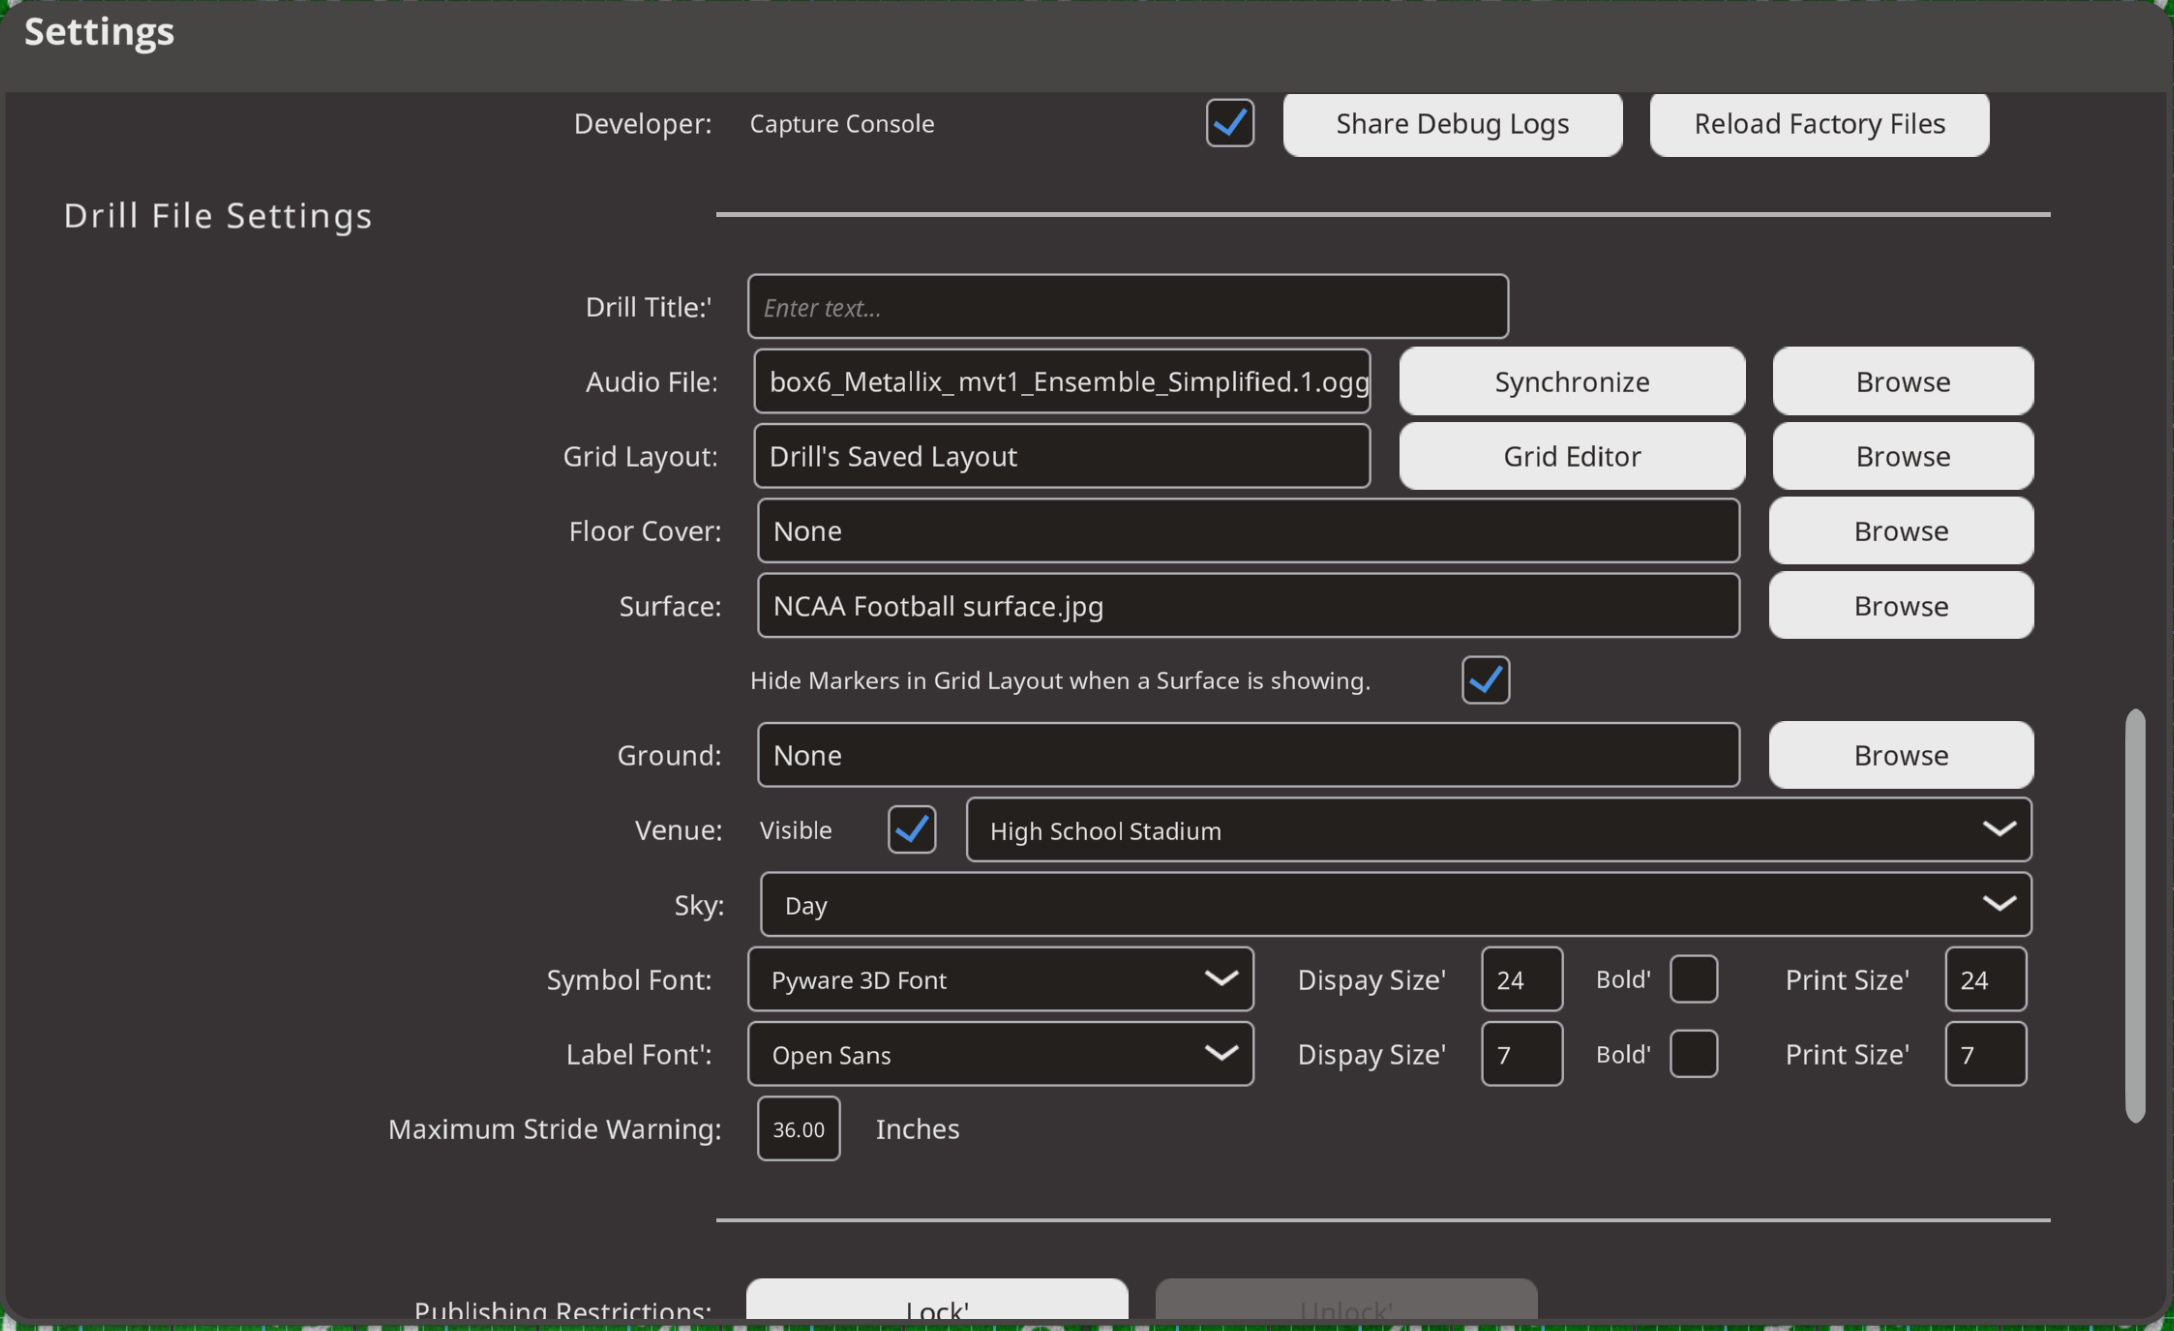Enable Bold for Symbol Font
2174x1331 pixels.
(x=1693, y=979)
